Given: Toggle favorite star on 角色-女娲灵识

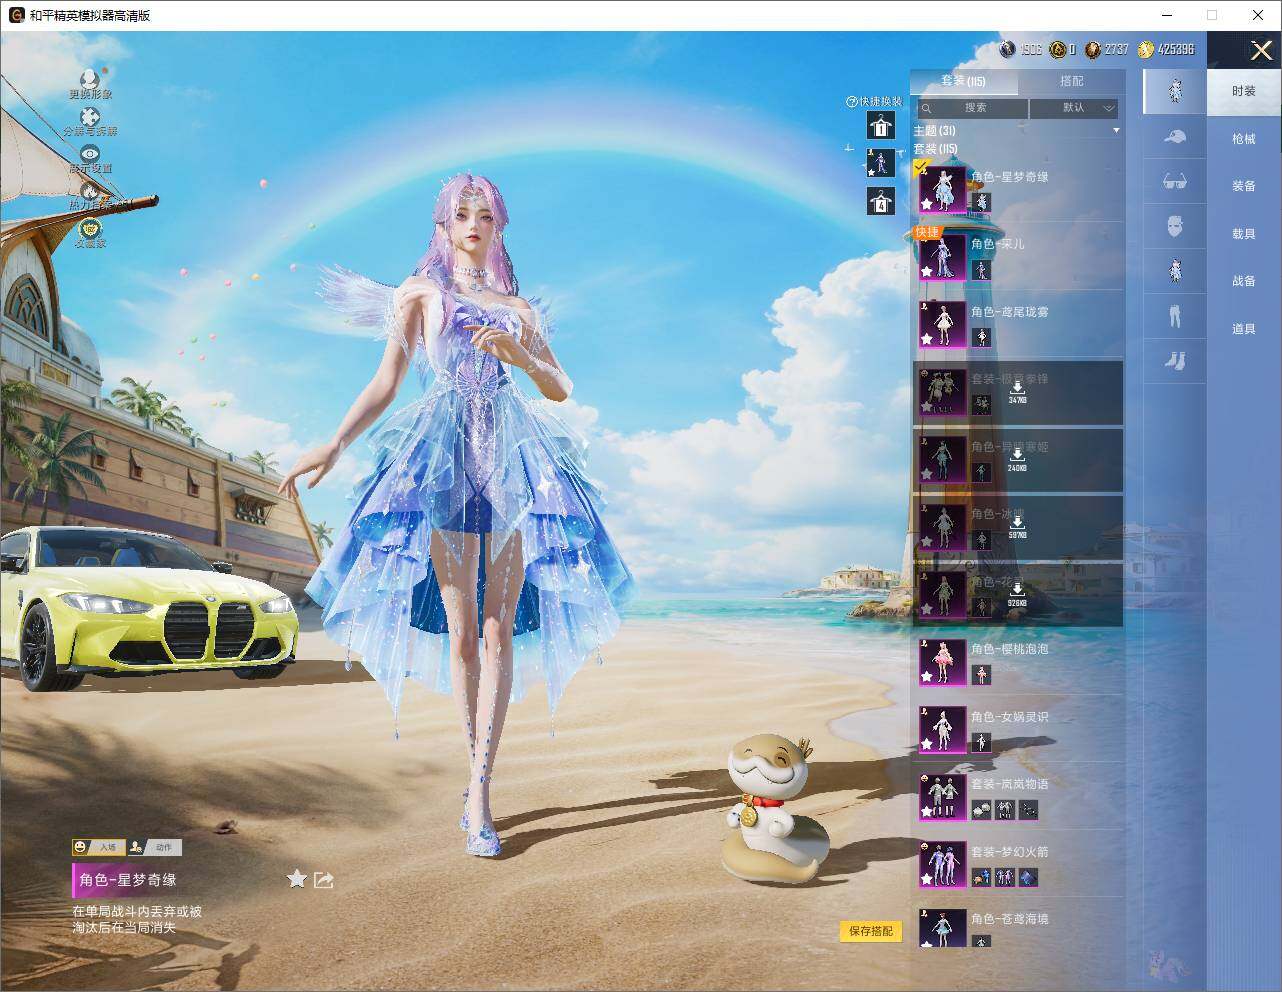Looking at the screenshot, I should click(927, 745).
